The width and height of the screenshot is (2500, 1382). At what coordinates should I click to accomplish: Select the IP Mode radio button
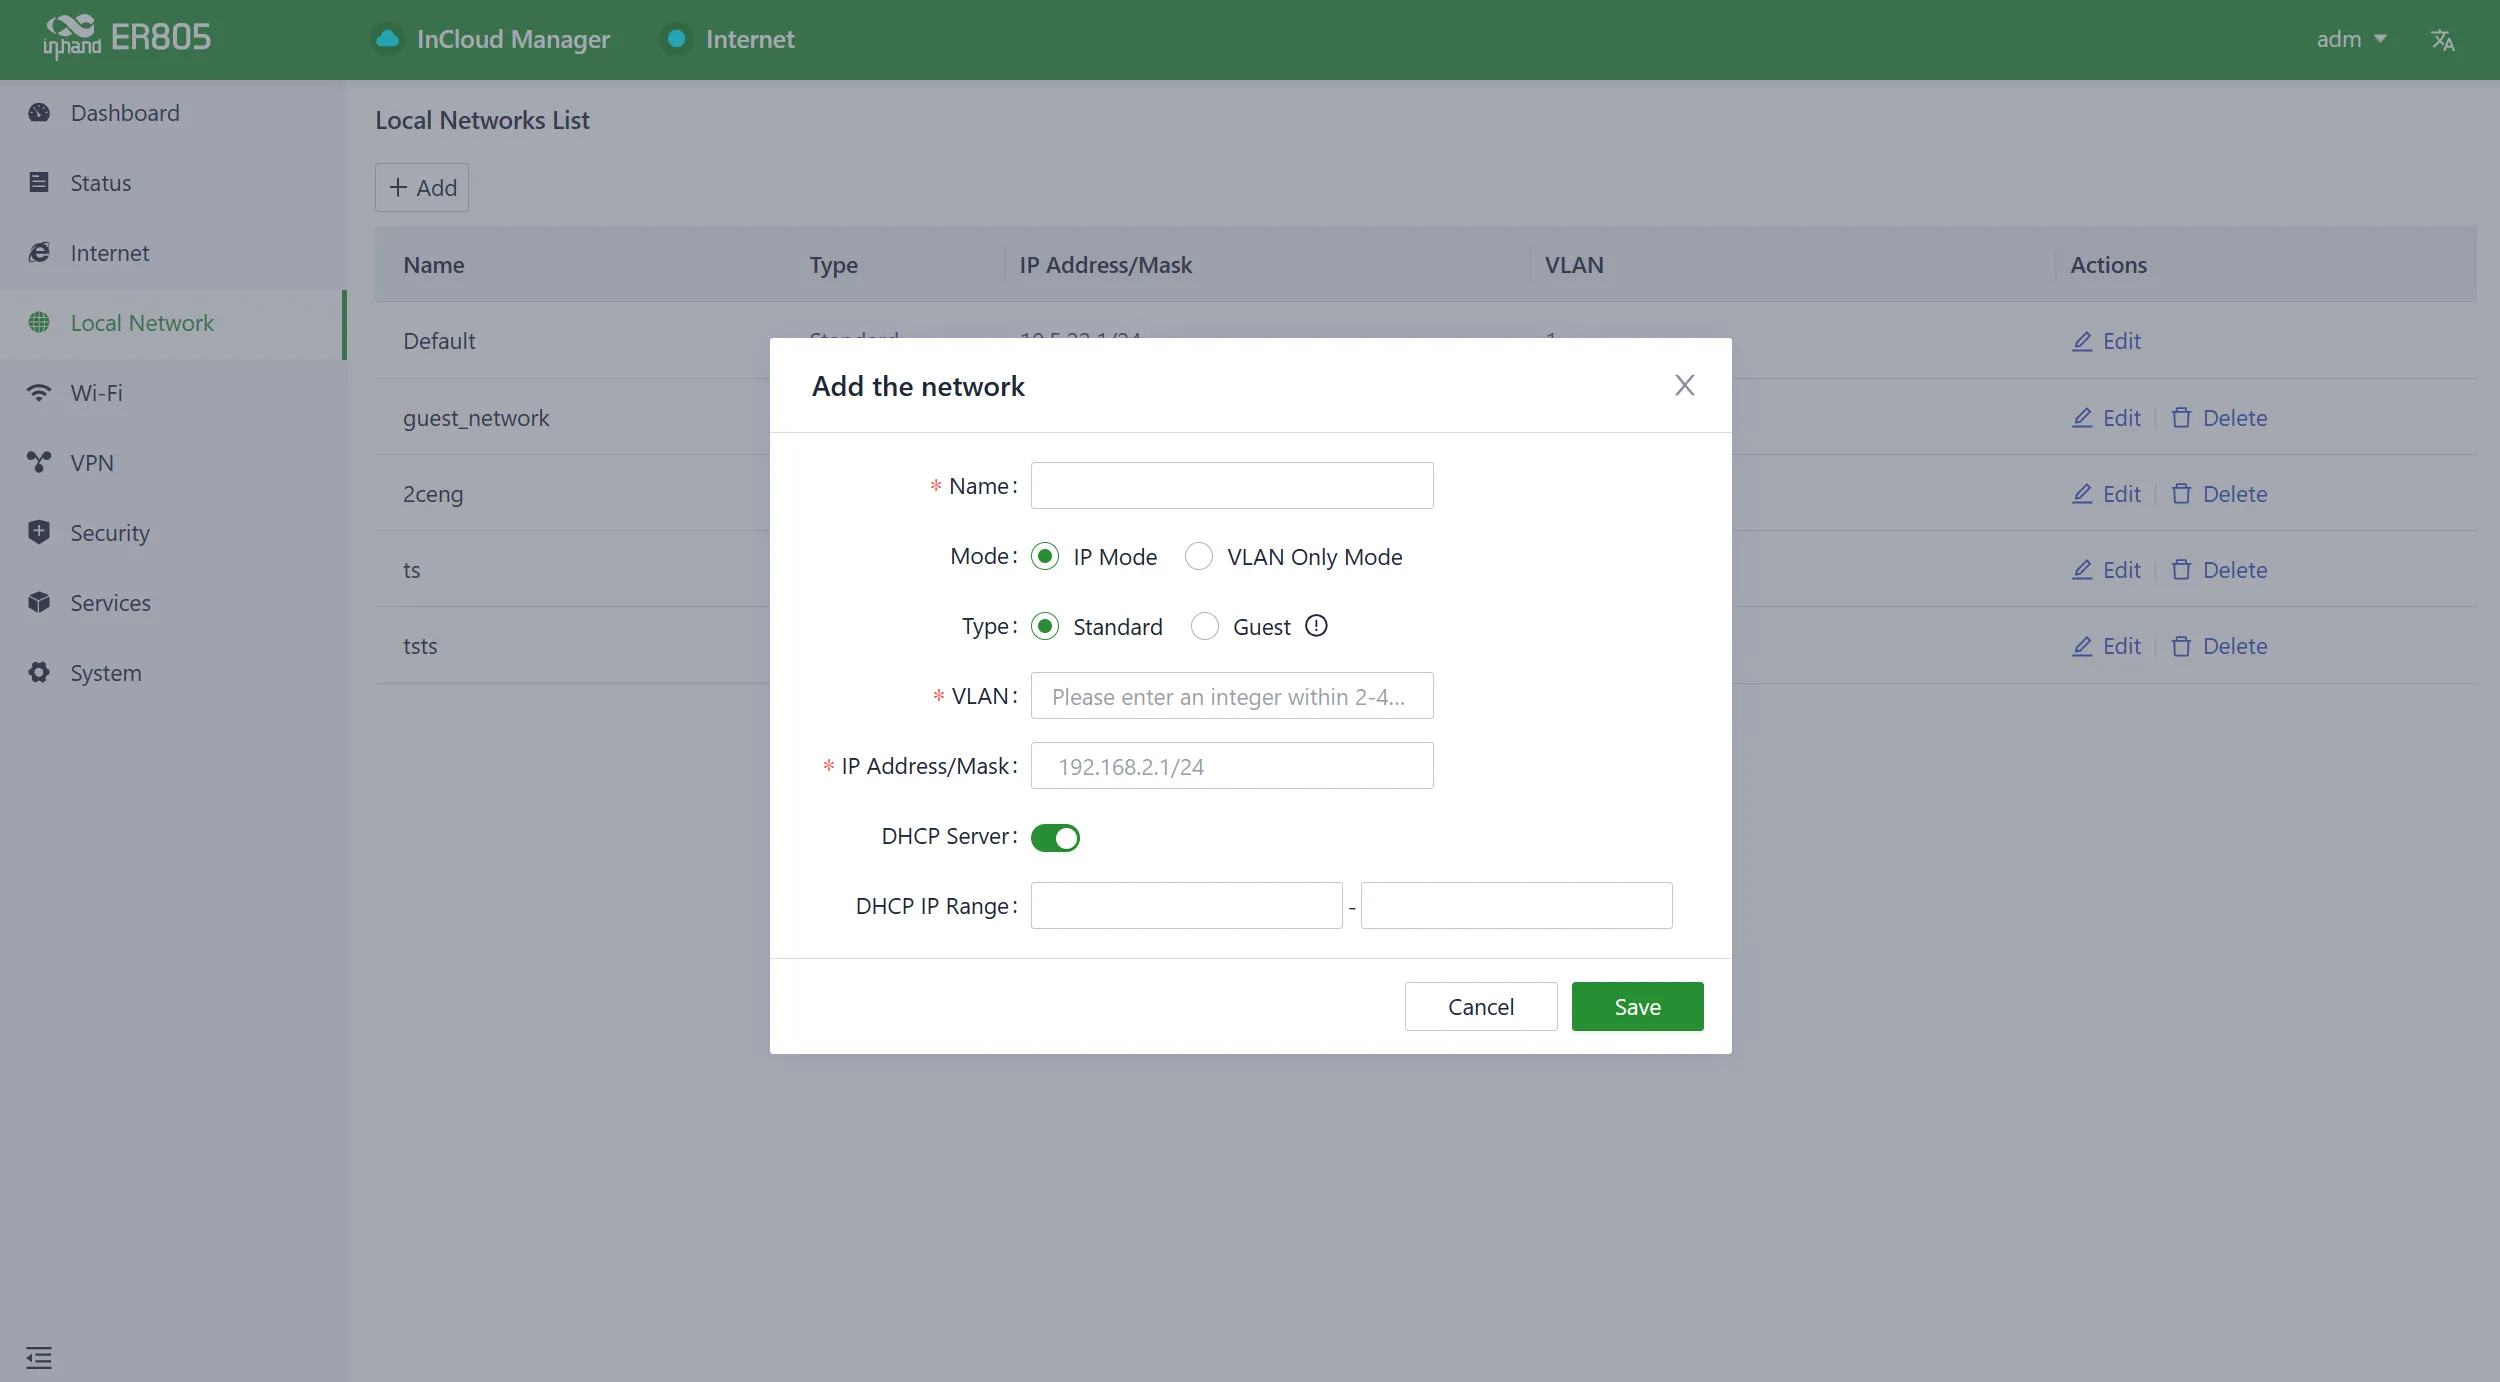click(1045, 556)
